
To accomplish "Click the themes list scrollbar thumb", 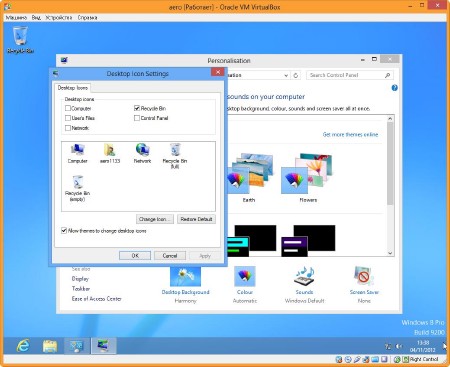I will point(390,163).
